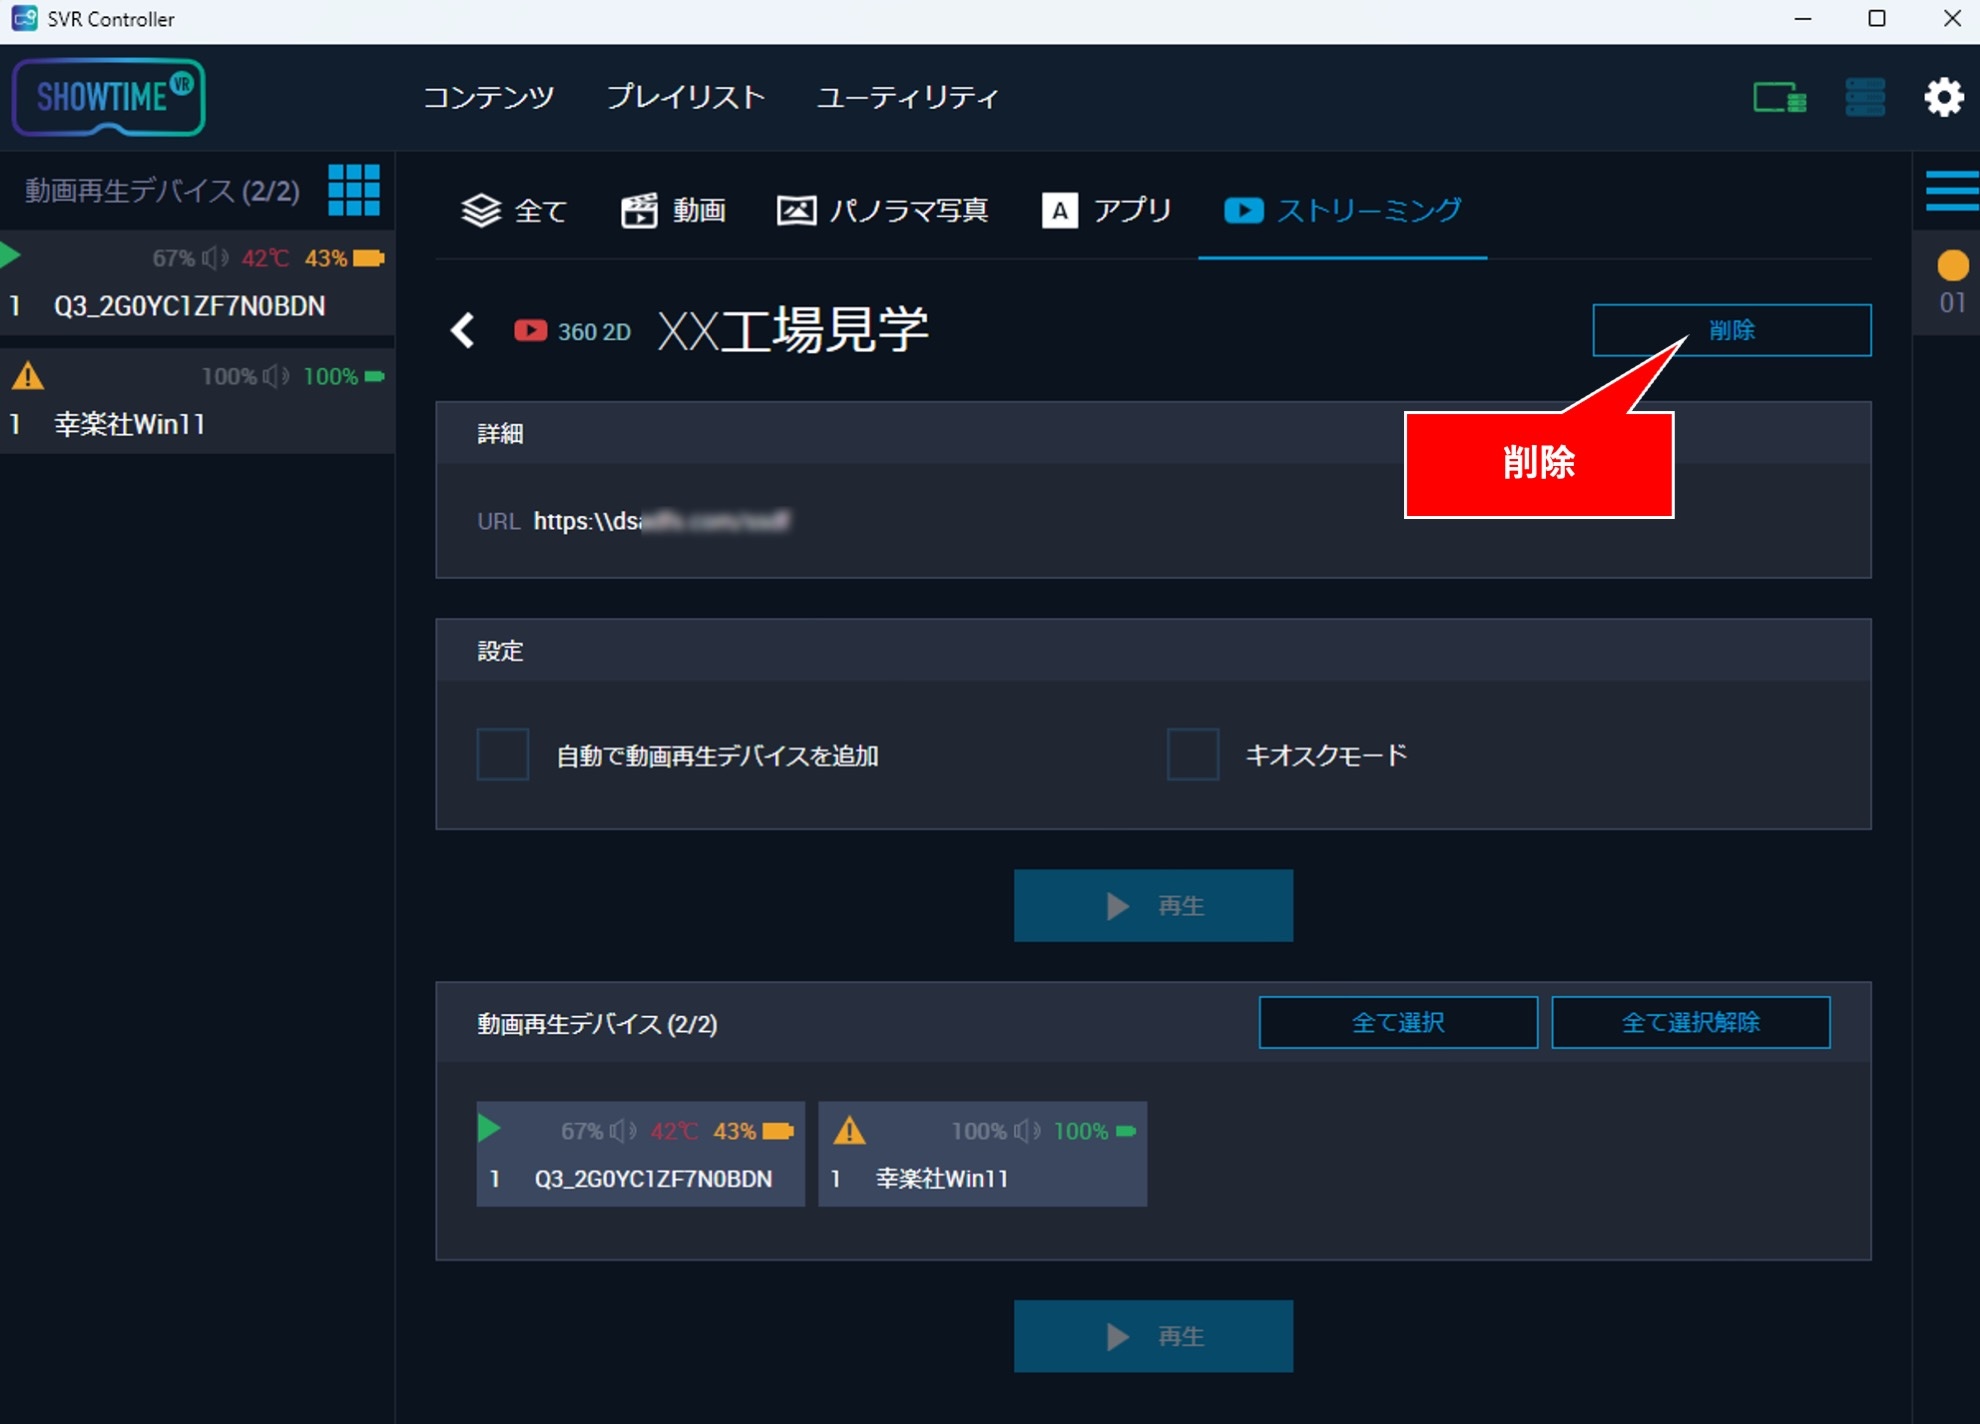Select Q3_2G0YC1ZF7N0BDN in left sidebar
This screenshot has height=1424, width=1980.
(197, 283)
